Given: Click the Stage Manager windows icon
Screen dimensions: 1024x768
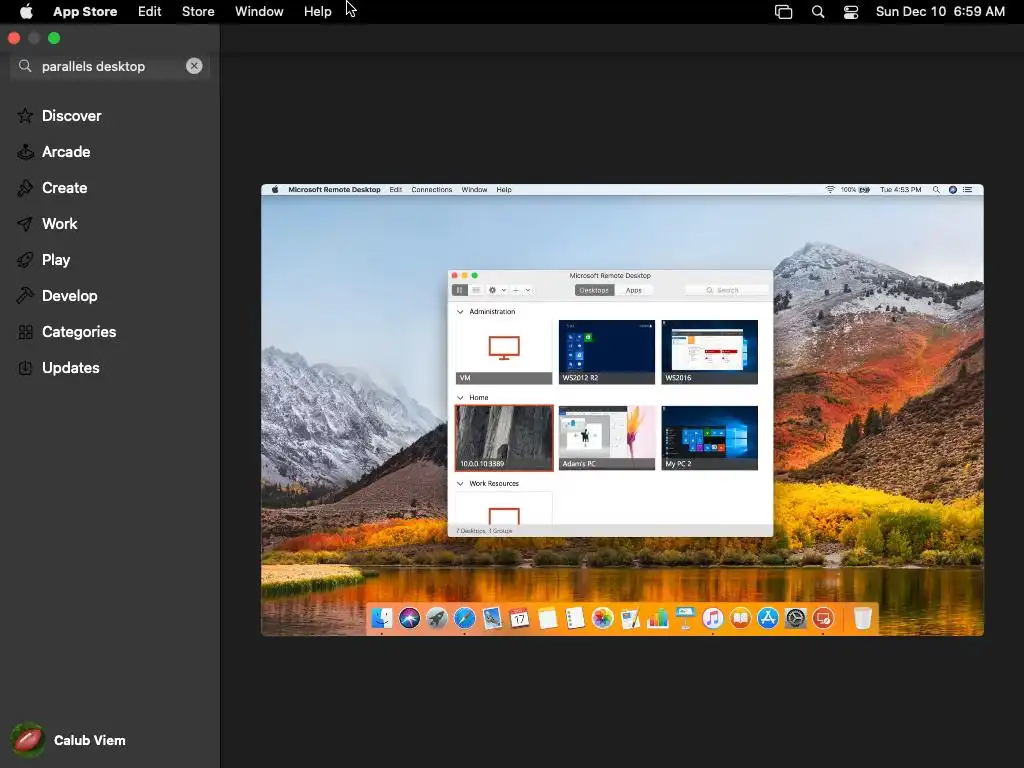Looking at the screenshot, I should [x=783, y=11].
